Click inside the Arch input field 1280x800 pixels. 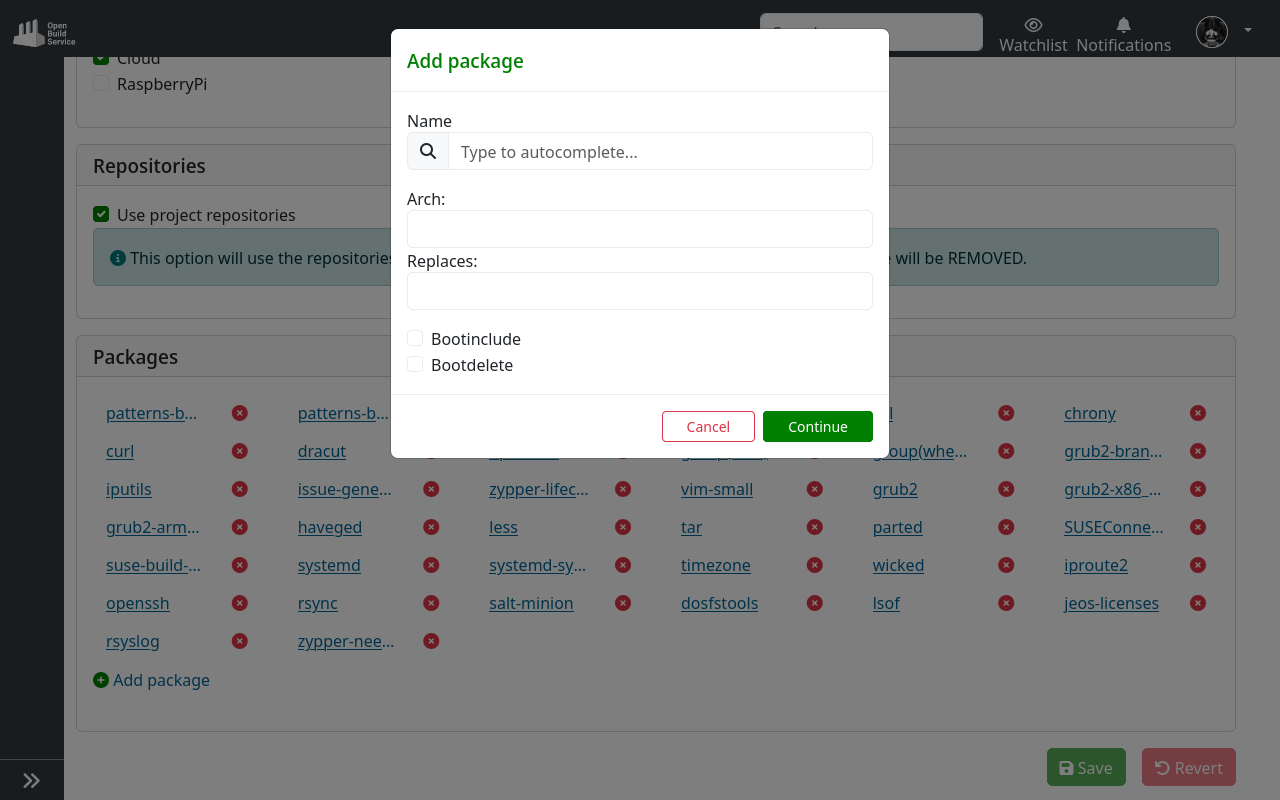click(639, 229)
